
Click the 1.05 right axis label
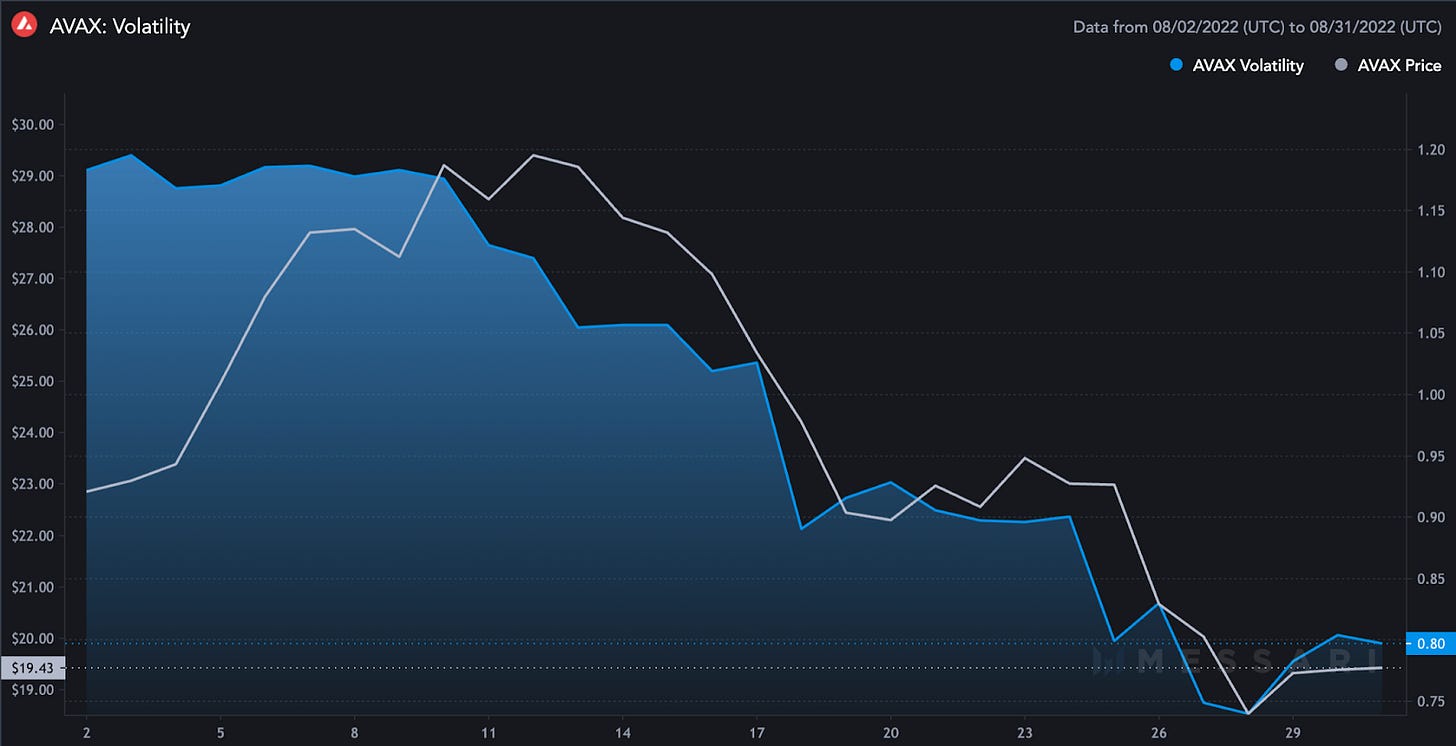(1430, 333)
